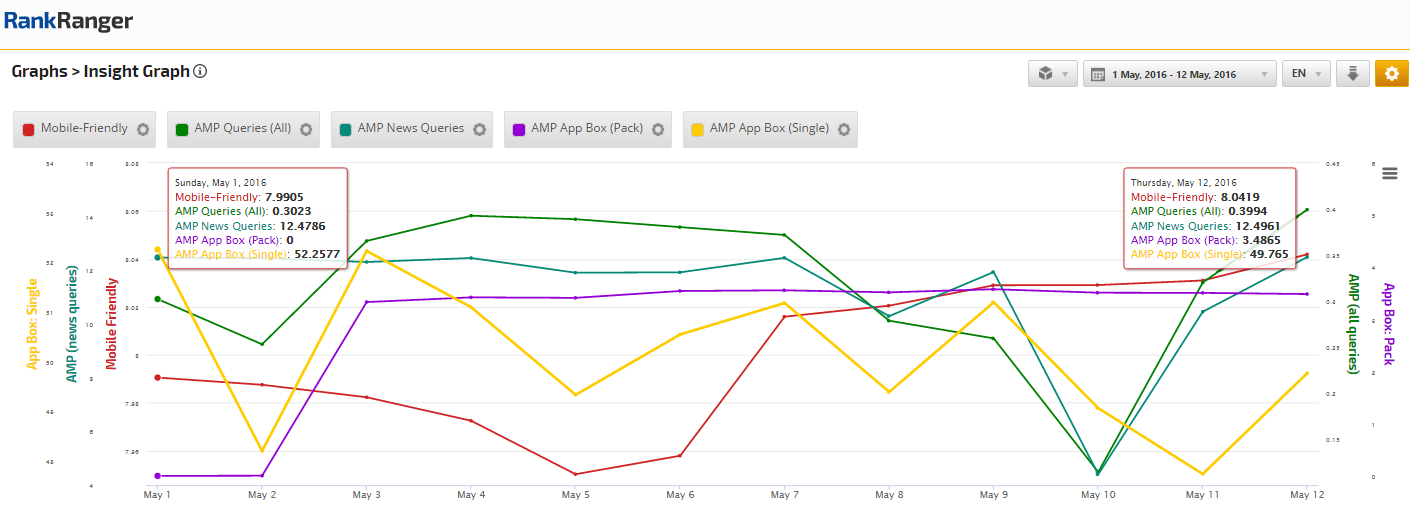Viewport: 1410px width, 525px height.
Task: Open the date range dropdown
Action: [1180, 74]
